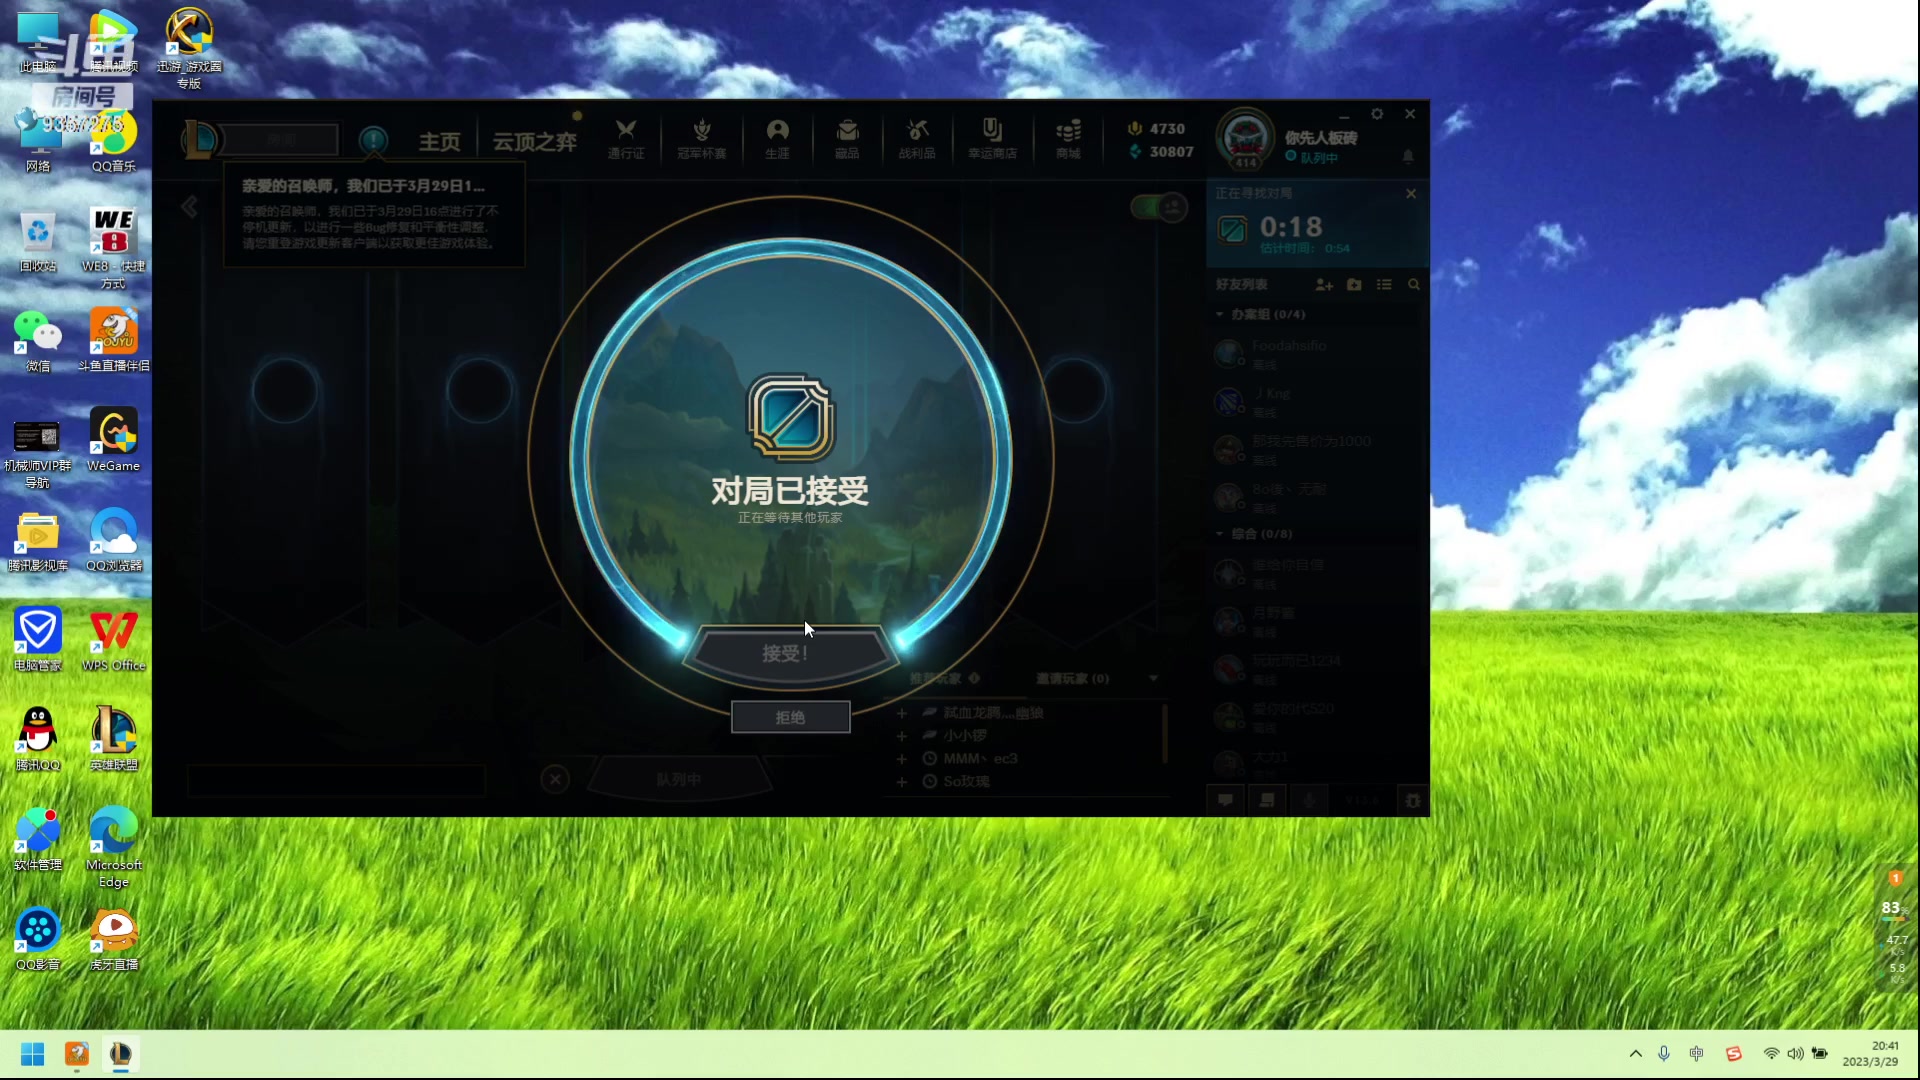Cancel queue with the round X

coord(555,779)
